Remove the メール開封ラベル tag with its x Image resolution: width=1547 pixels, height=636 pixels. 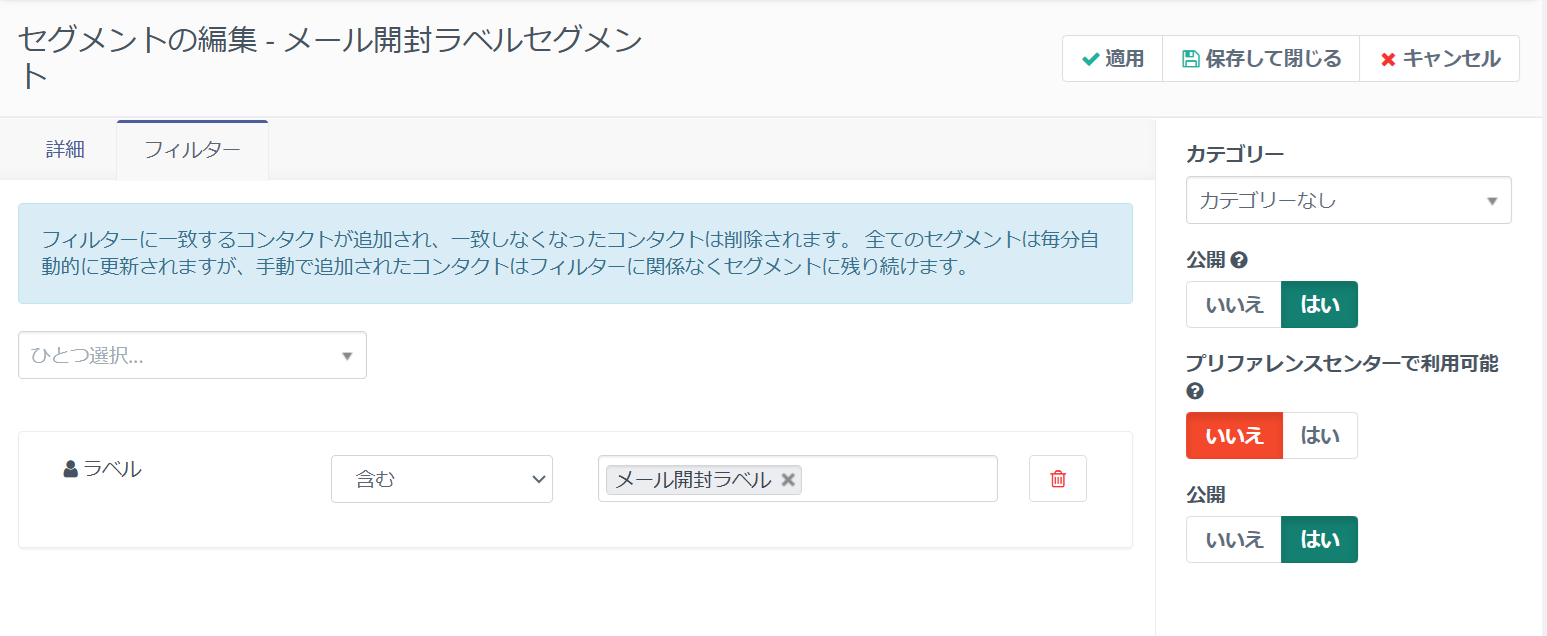point(788,480)
